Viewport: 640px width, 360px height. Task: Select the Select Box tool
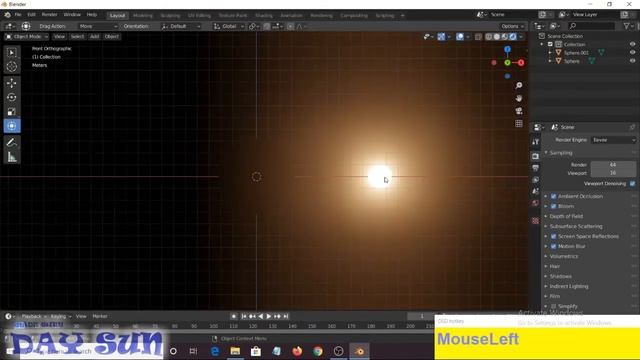12,53
